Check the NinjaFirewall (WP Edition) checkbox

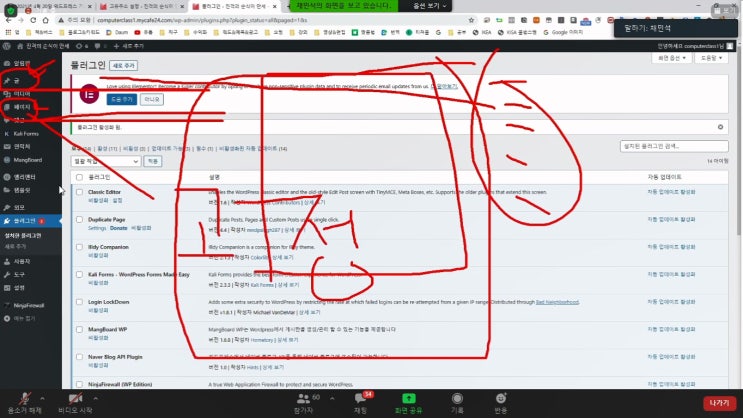pos(79,384)
